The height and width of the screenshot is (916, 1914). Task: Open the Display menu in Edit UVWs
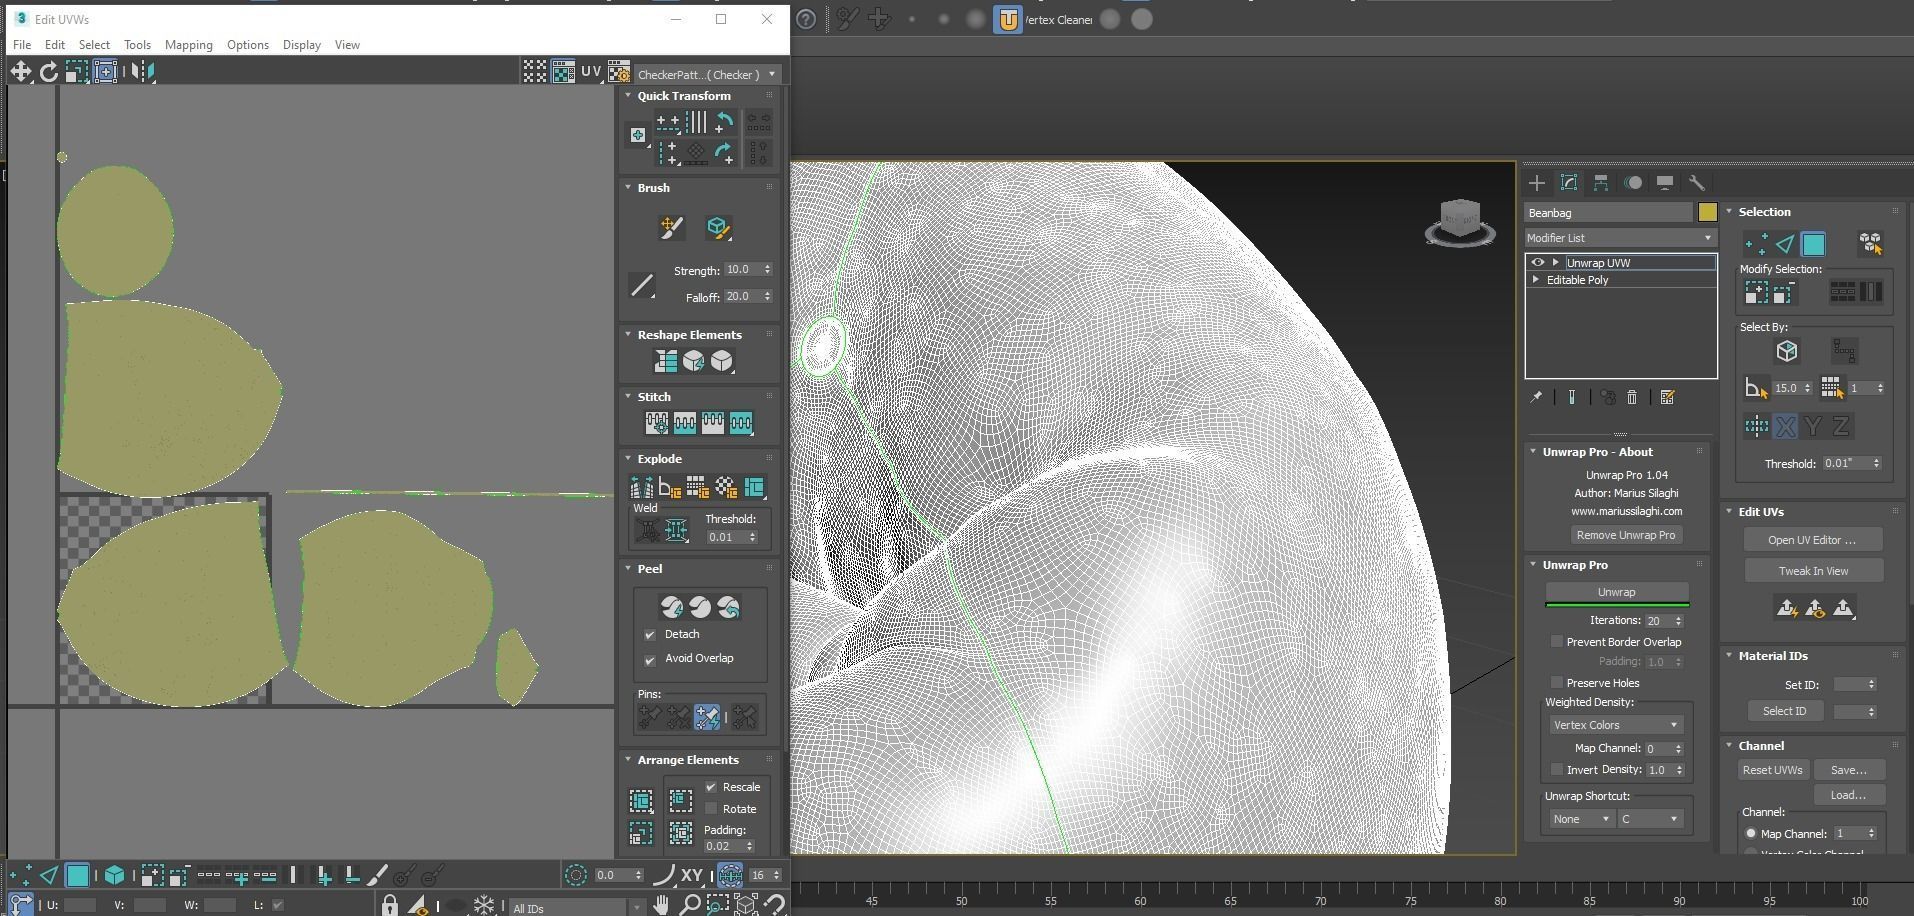[302, 45]
